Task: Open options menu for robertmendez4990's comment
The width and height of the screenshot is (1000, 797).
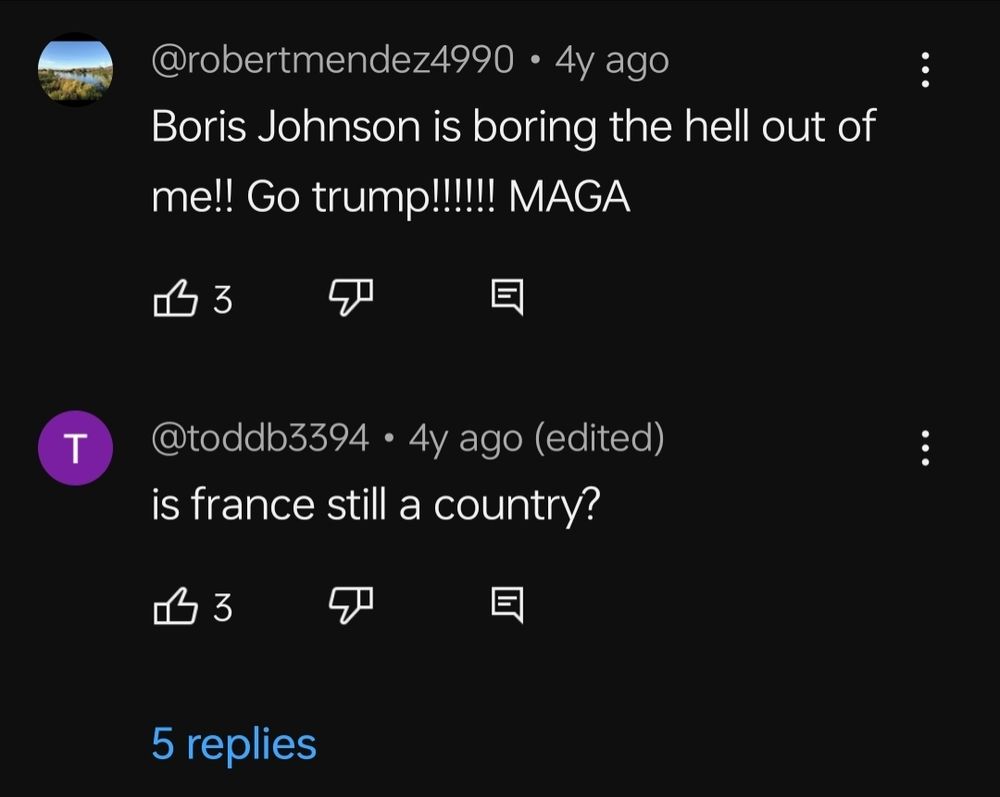Action: click(925, 68)
